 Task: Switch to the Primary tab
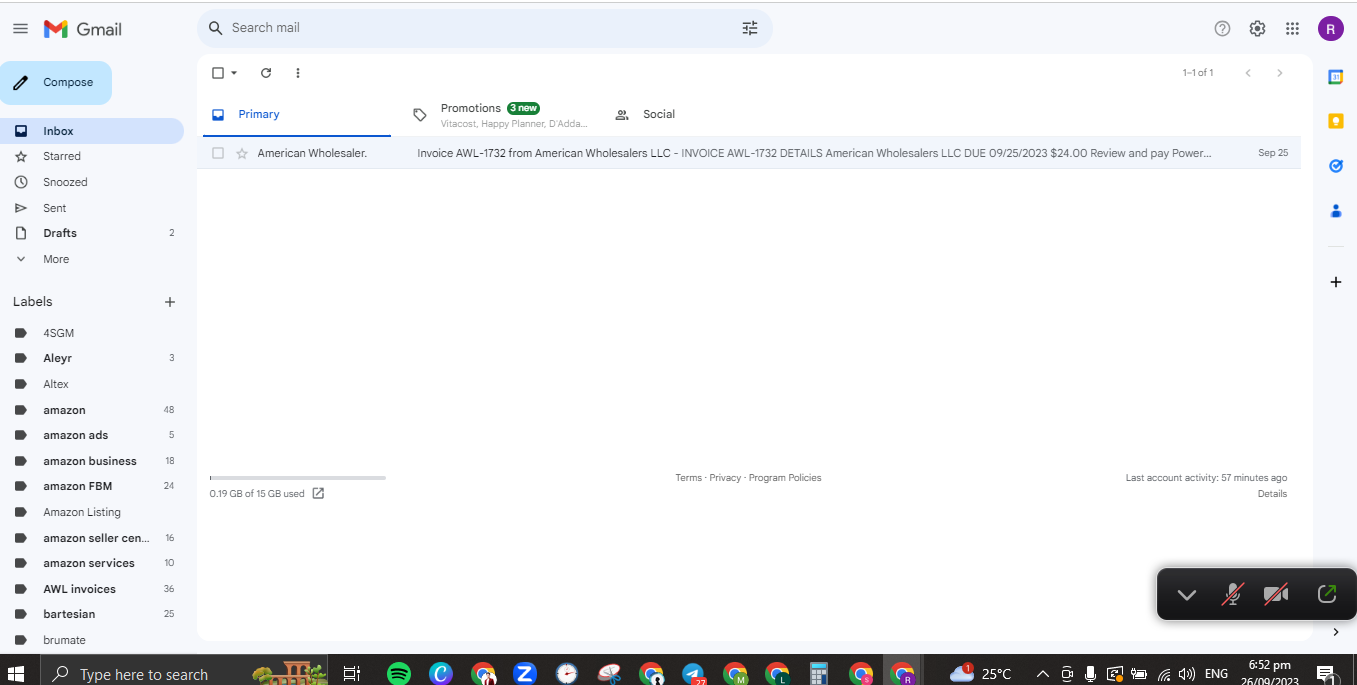pyautogui.click(x=295, y=114)
